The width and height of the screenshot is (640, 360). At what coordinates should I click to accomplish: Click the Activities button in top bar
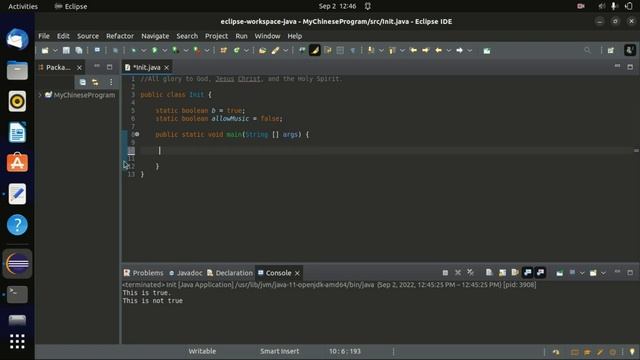(x=23, y=6)
